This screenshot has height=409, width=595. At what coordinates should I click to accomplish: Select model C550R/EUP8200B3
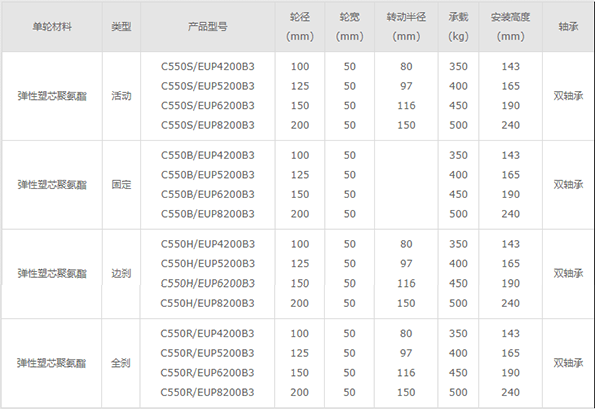coord(207,392)
